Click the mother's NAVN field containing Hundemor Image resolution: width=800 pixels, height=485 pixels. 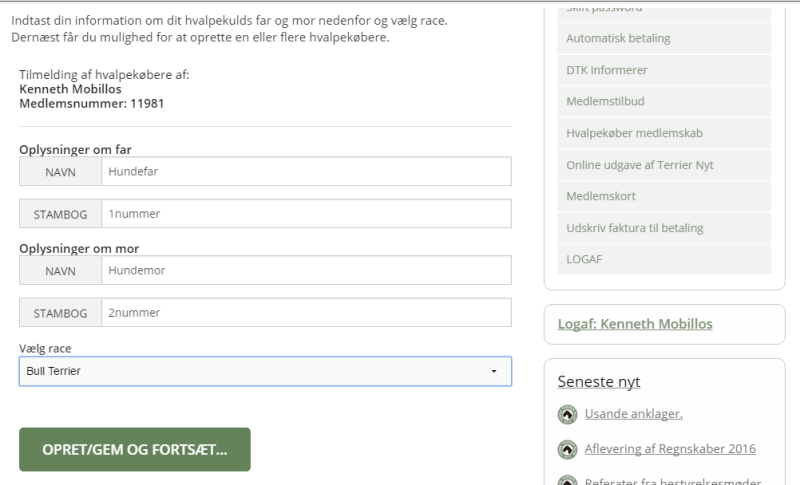pos(306,270)
